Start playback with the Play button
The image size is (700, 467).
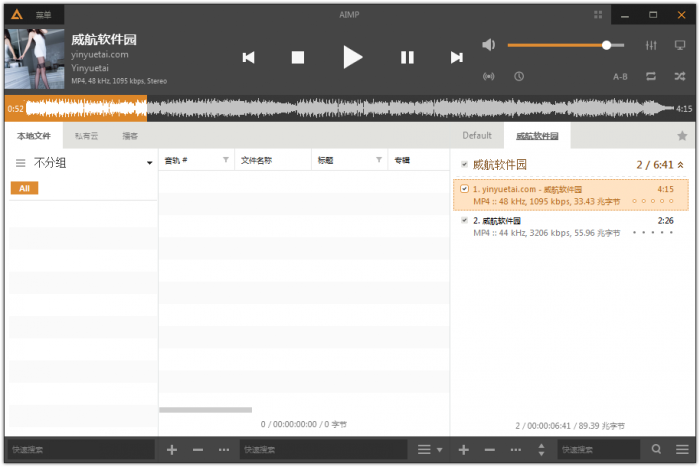tap(353, 57)
